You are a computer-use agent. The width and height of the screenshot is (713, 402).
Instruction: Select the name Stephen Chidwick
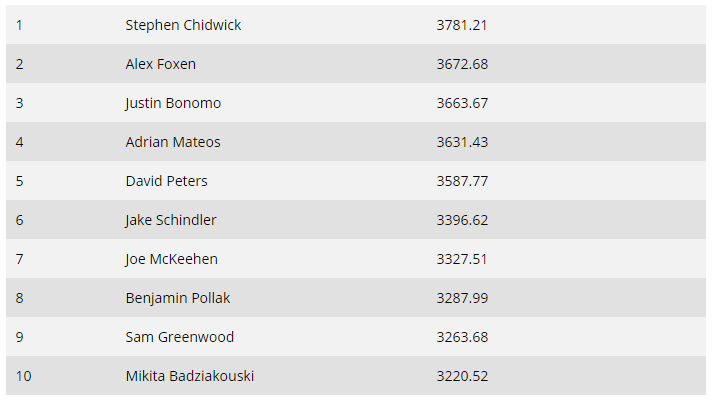pyautogui.click(x=183, y=25)
